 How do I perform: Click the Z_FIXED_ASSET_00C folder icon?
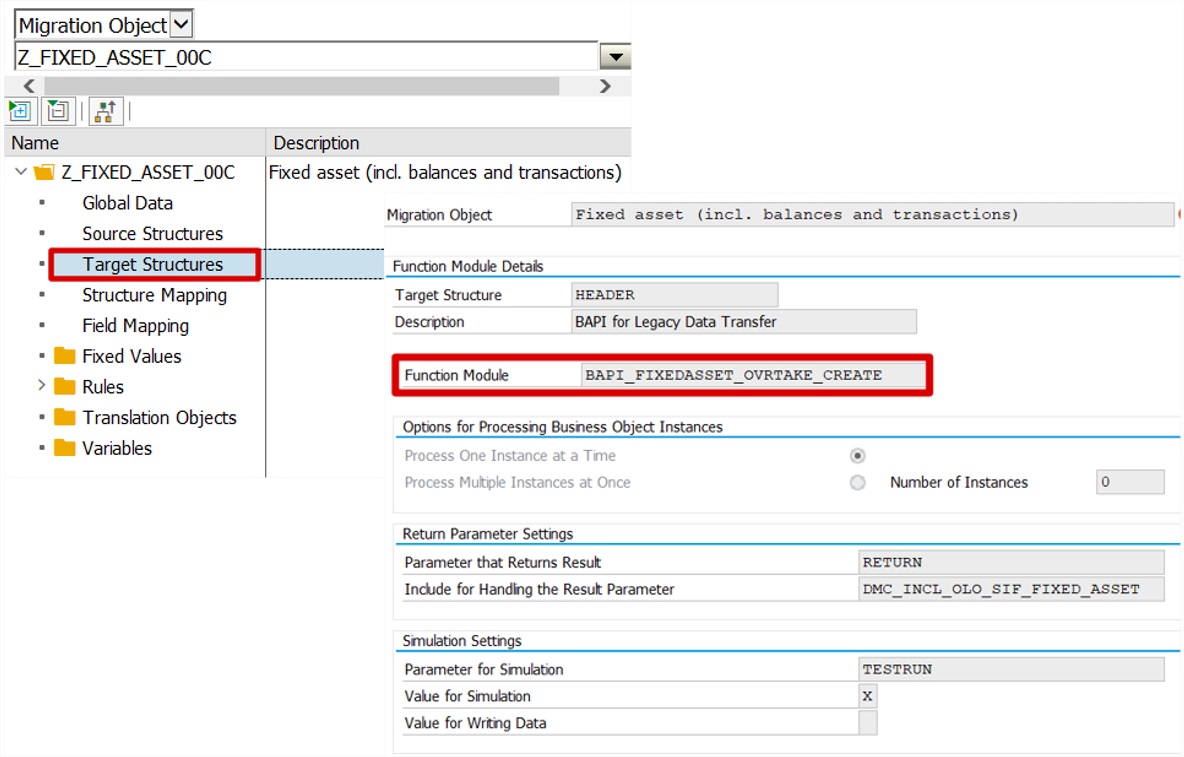point(42,172)
